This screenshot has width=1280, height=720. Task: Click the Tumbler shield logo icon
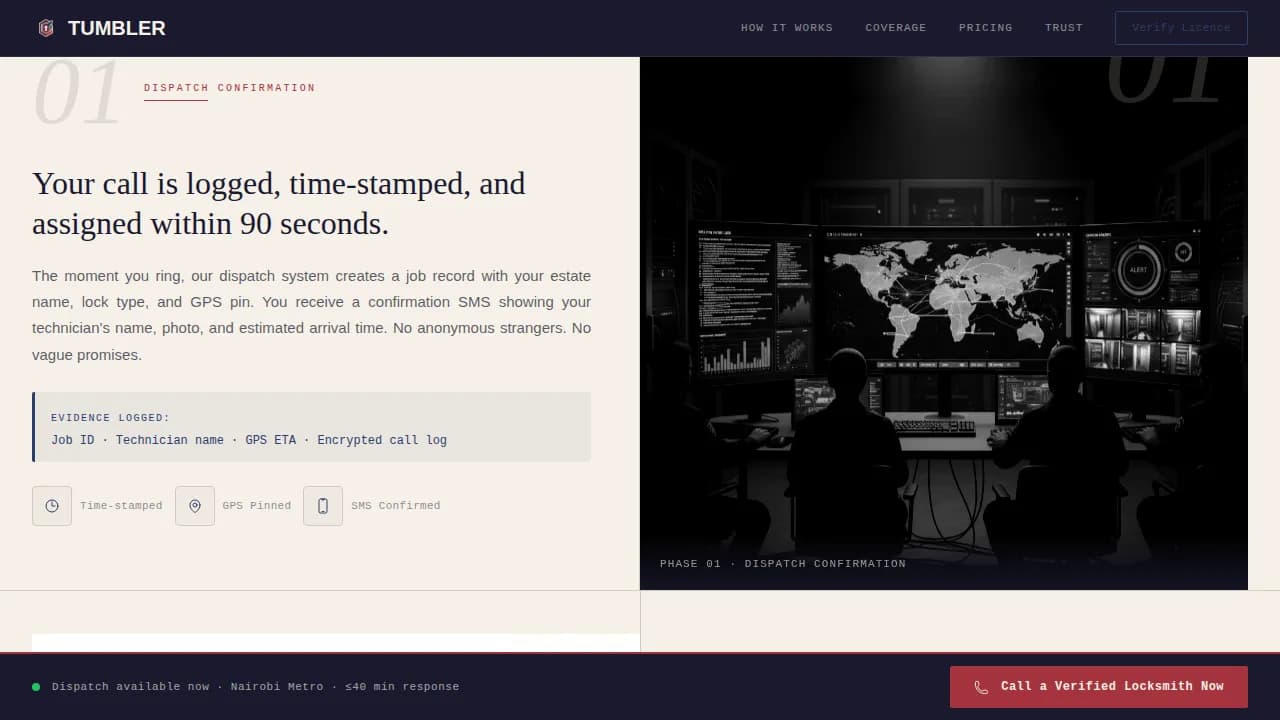point(46,28)
